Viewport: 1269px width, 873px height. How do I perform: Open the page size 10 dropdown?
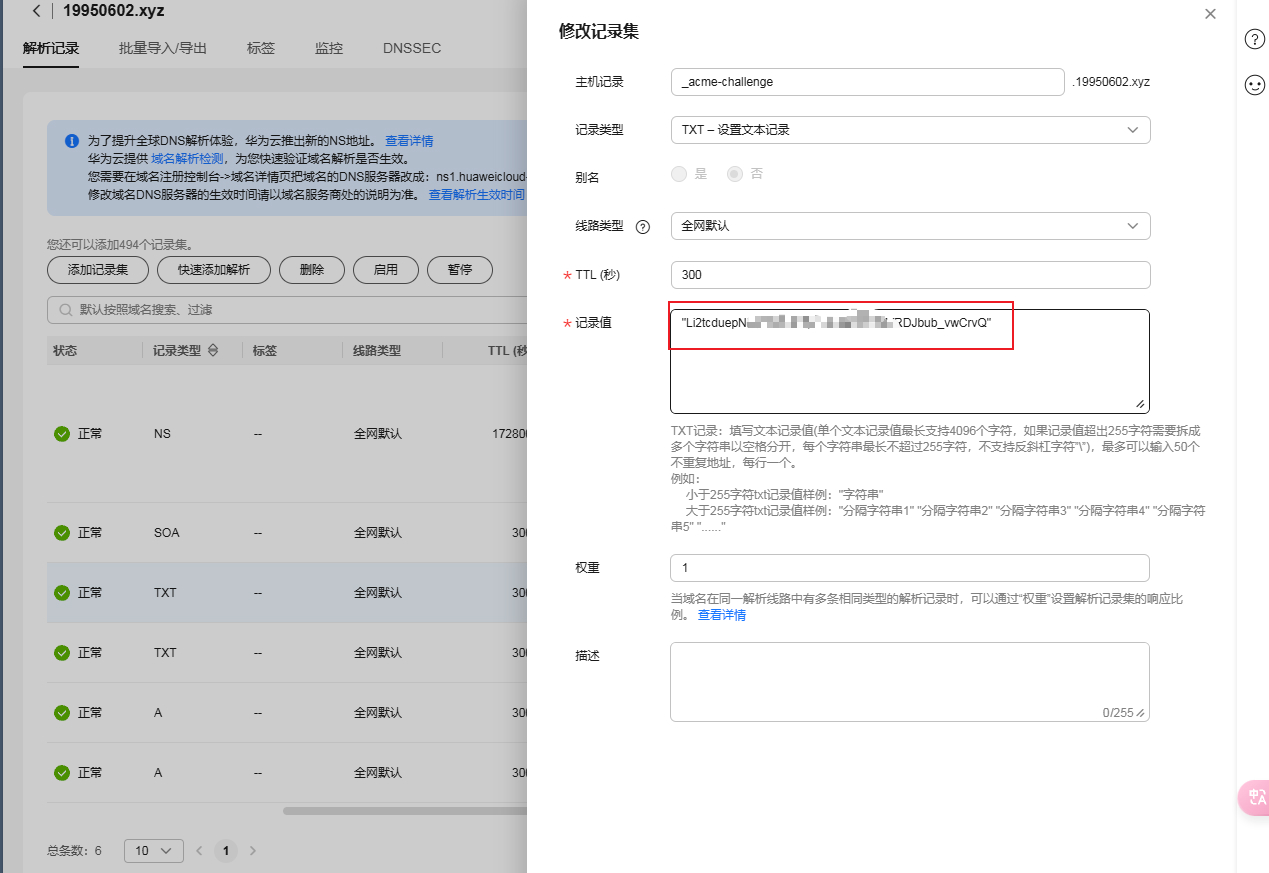coord(153,851)
